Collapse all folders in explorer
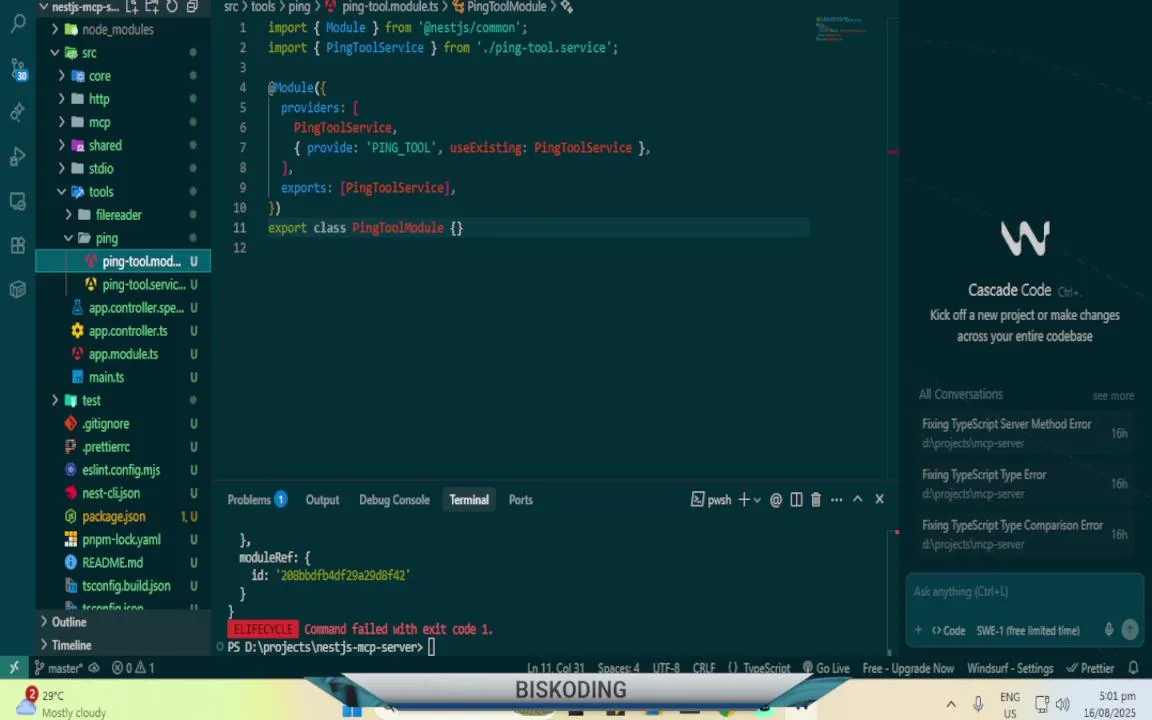The image size is (1152, 720). (192, 7)
